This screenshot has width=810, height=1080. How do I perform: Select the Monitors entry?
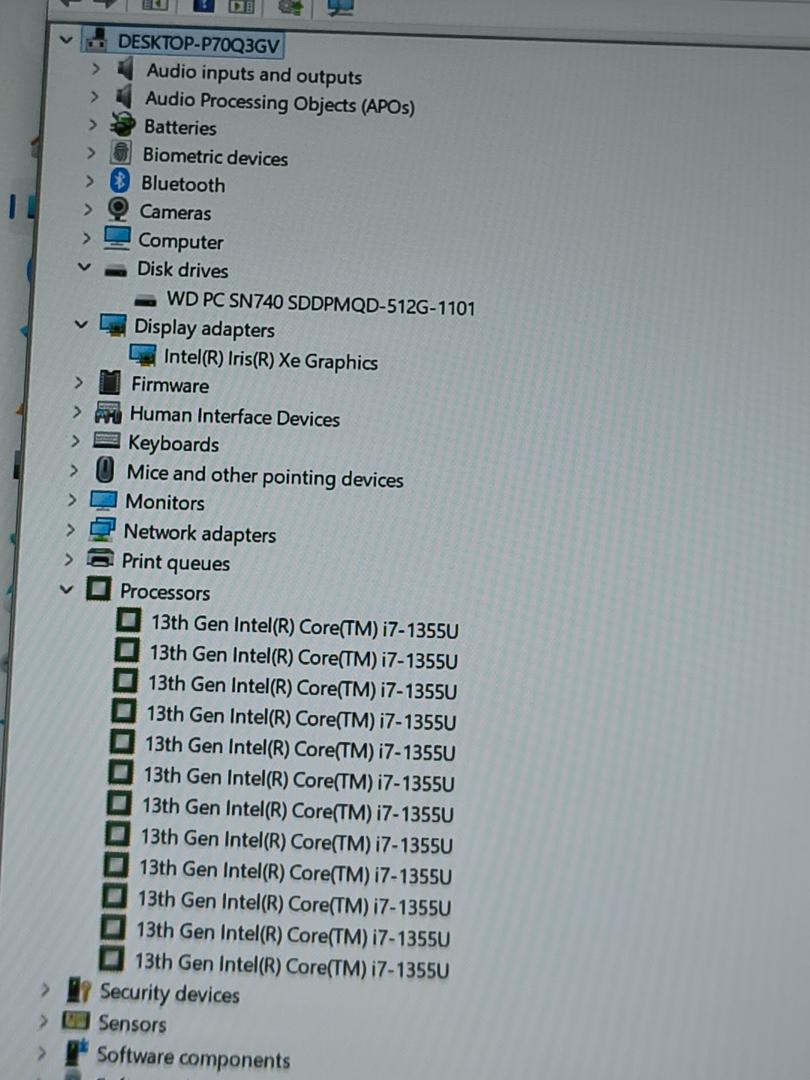[x=165, y=502]
